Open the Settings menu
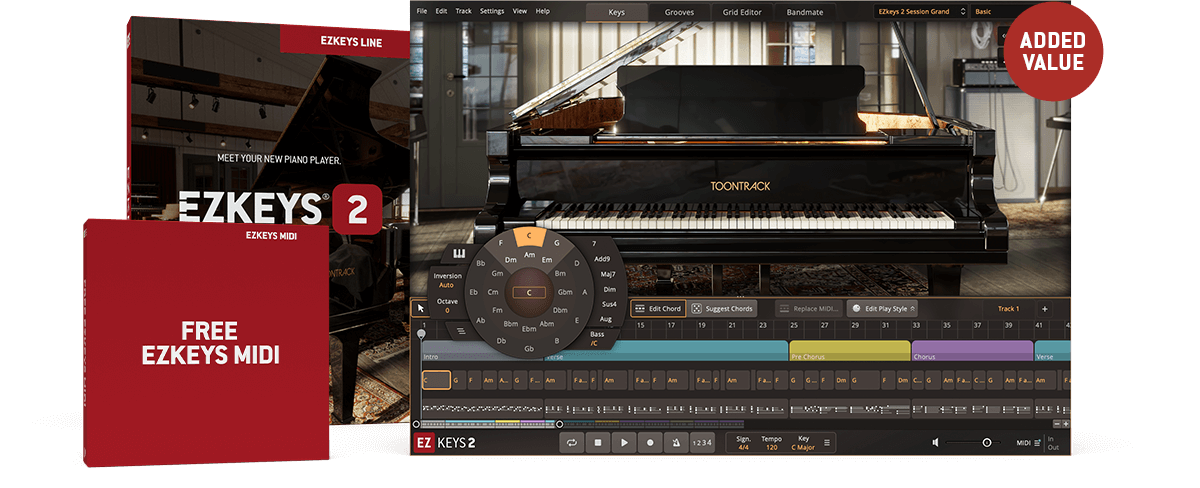Screen dimensions: 1200x488 [x=492, y=11]
